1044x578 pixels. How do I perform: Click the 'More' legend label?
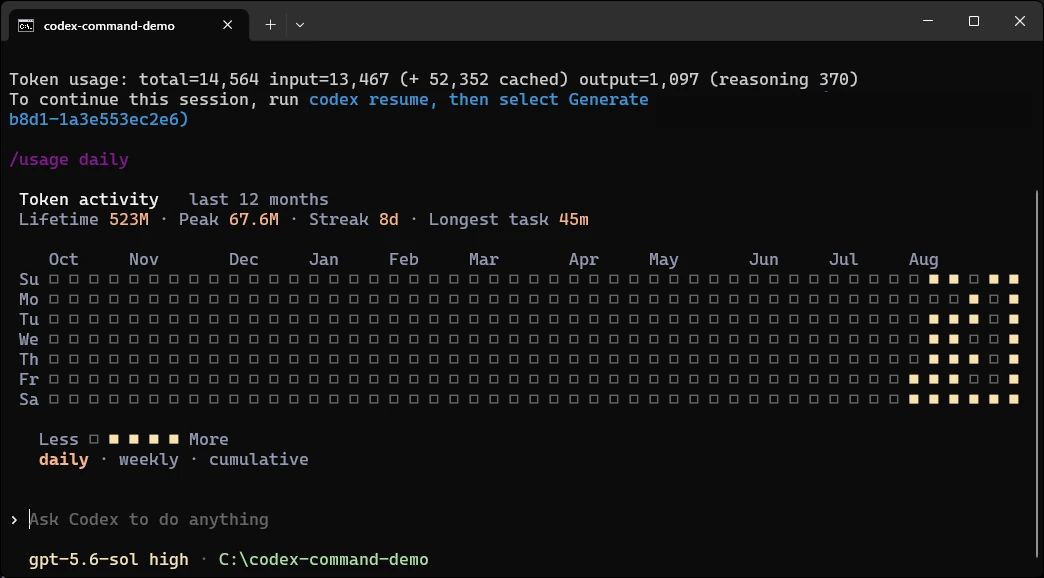point(208,439)
